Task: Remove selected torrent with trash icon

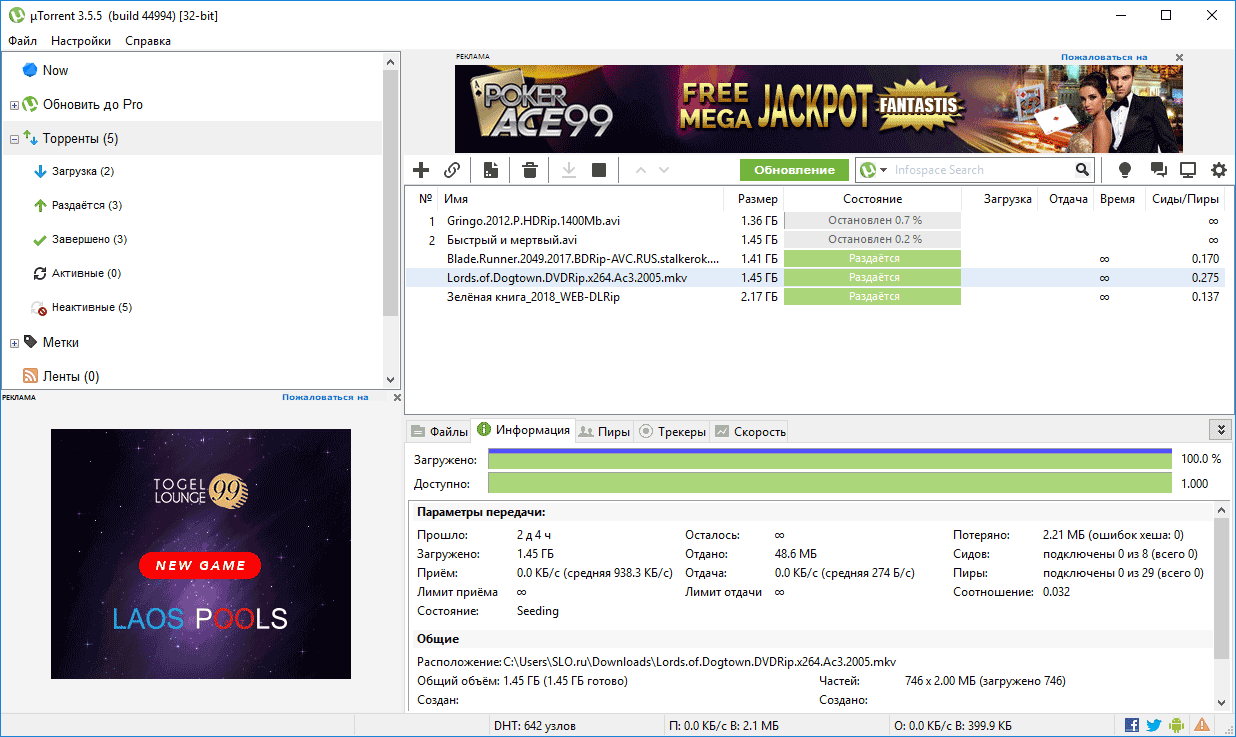Action: (x=530, y=170)
